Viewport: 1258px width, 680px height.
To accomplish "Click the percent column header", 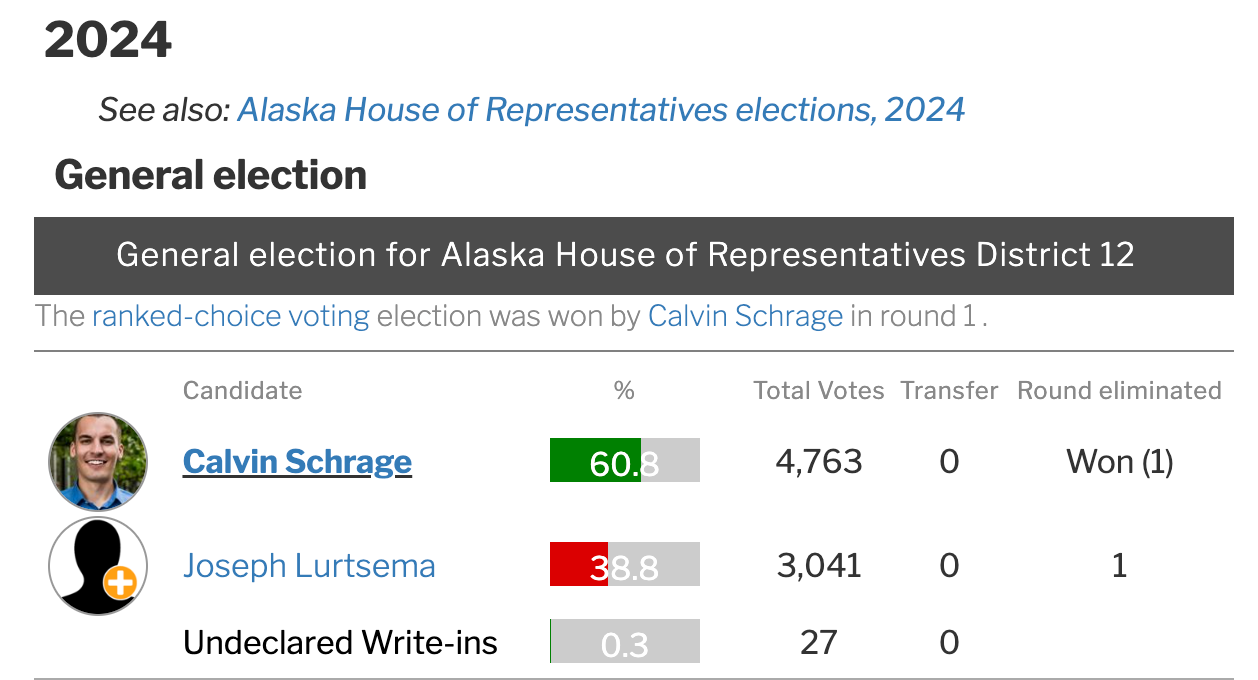I will click(x=624, y=390).
